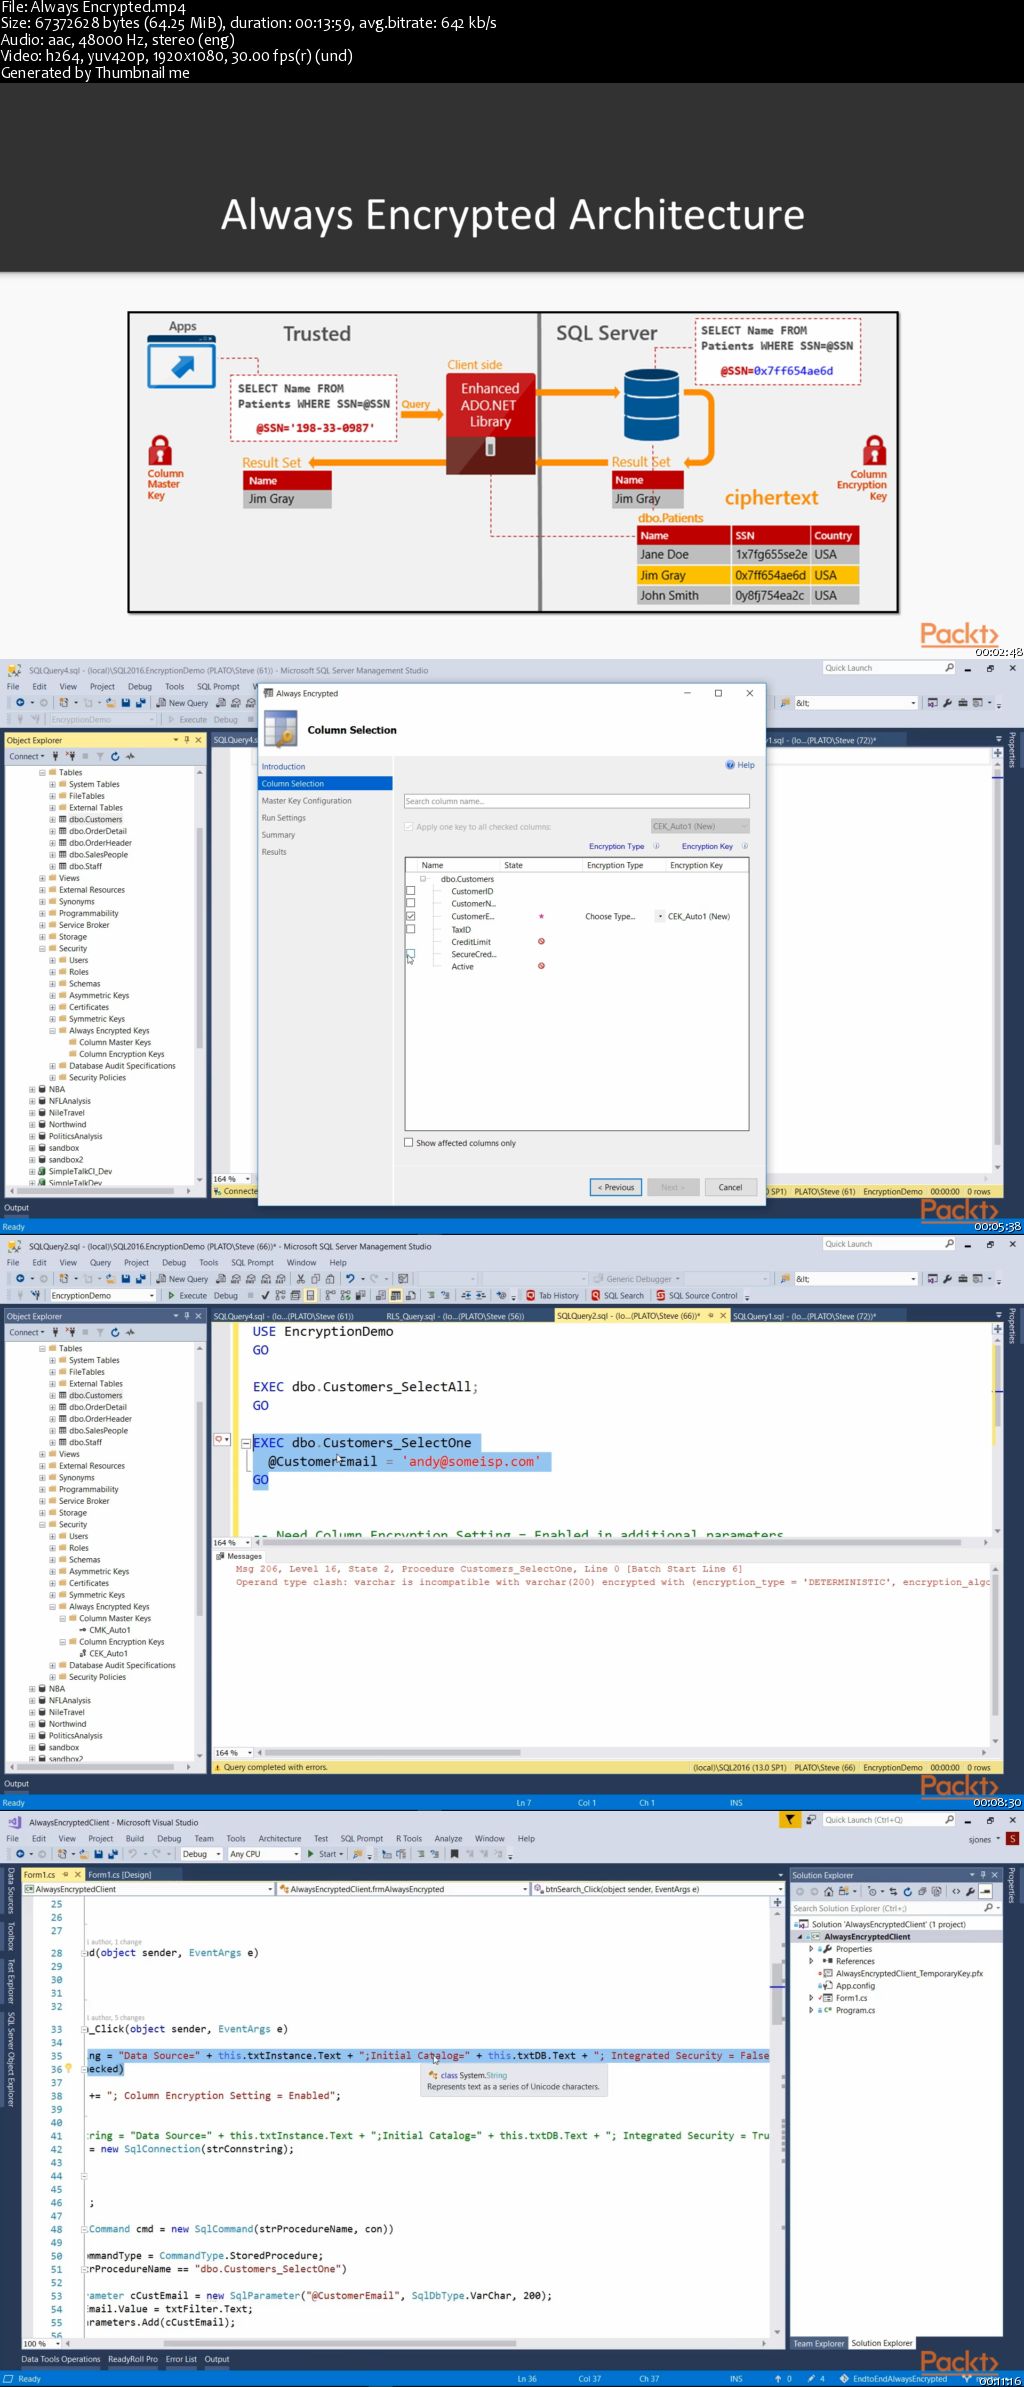This screenshot has height=2387, width=1024.
Task: Select Program.cs in Solution Explorer
Action: (855, 2010)
